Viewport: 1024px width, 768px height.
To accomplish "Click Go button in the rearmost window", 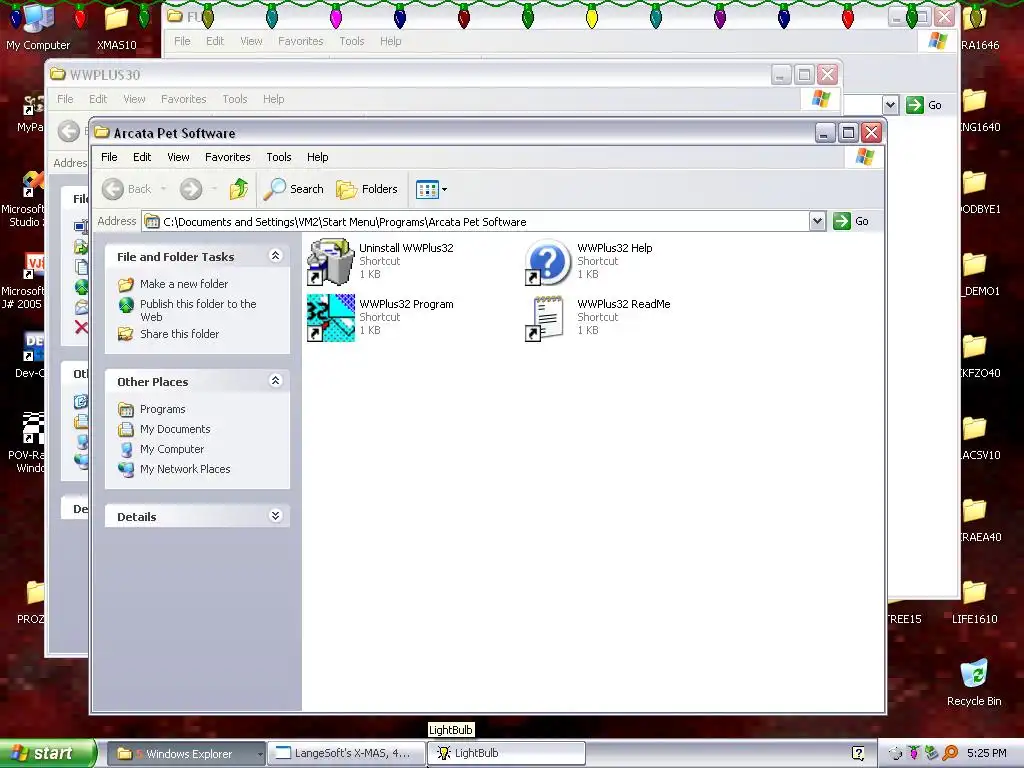I will [x=924, y=105].
